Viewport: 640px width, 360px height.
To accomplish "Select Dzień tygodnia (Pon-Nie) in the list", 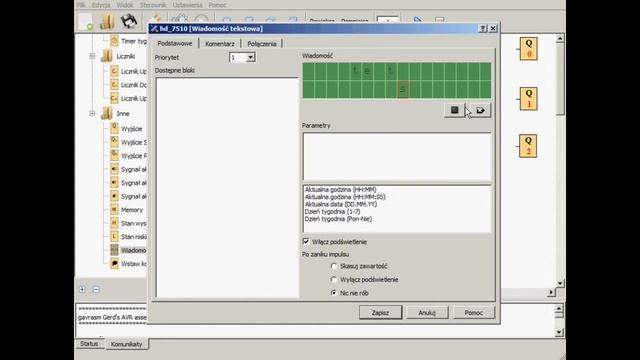I will (338, 219).
